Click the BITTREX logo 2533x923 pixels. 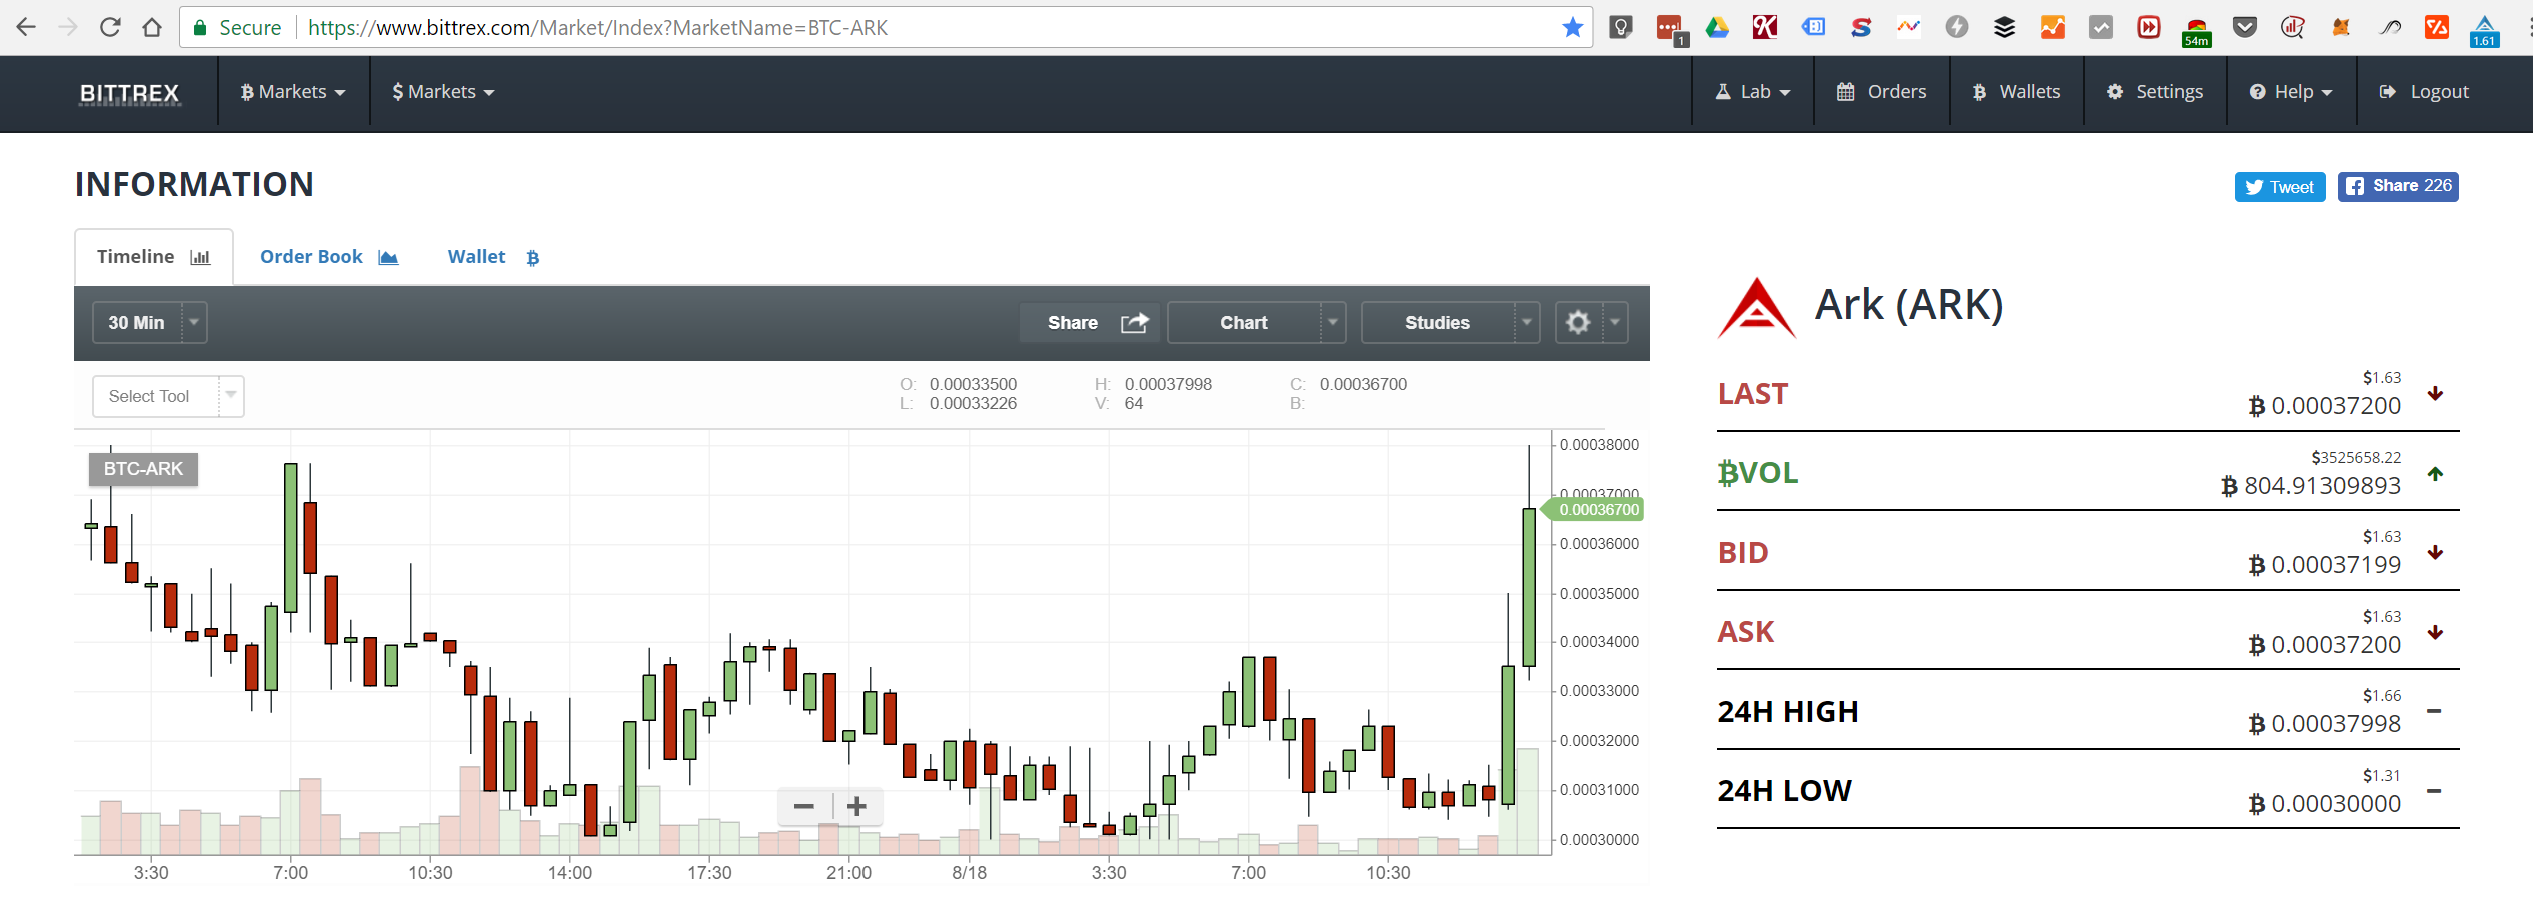point(129,93)
